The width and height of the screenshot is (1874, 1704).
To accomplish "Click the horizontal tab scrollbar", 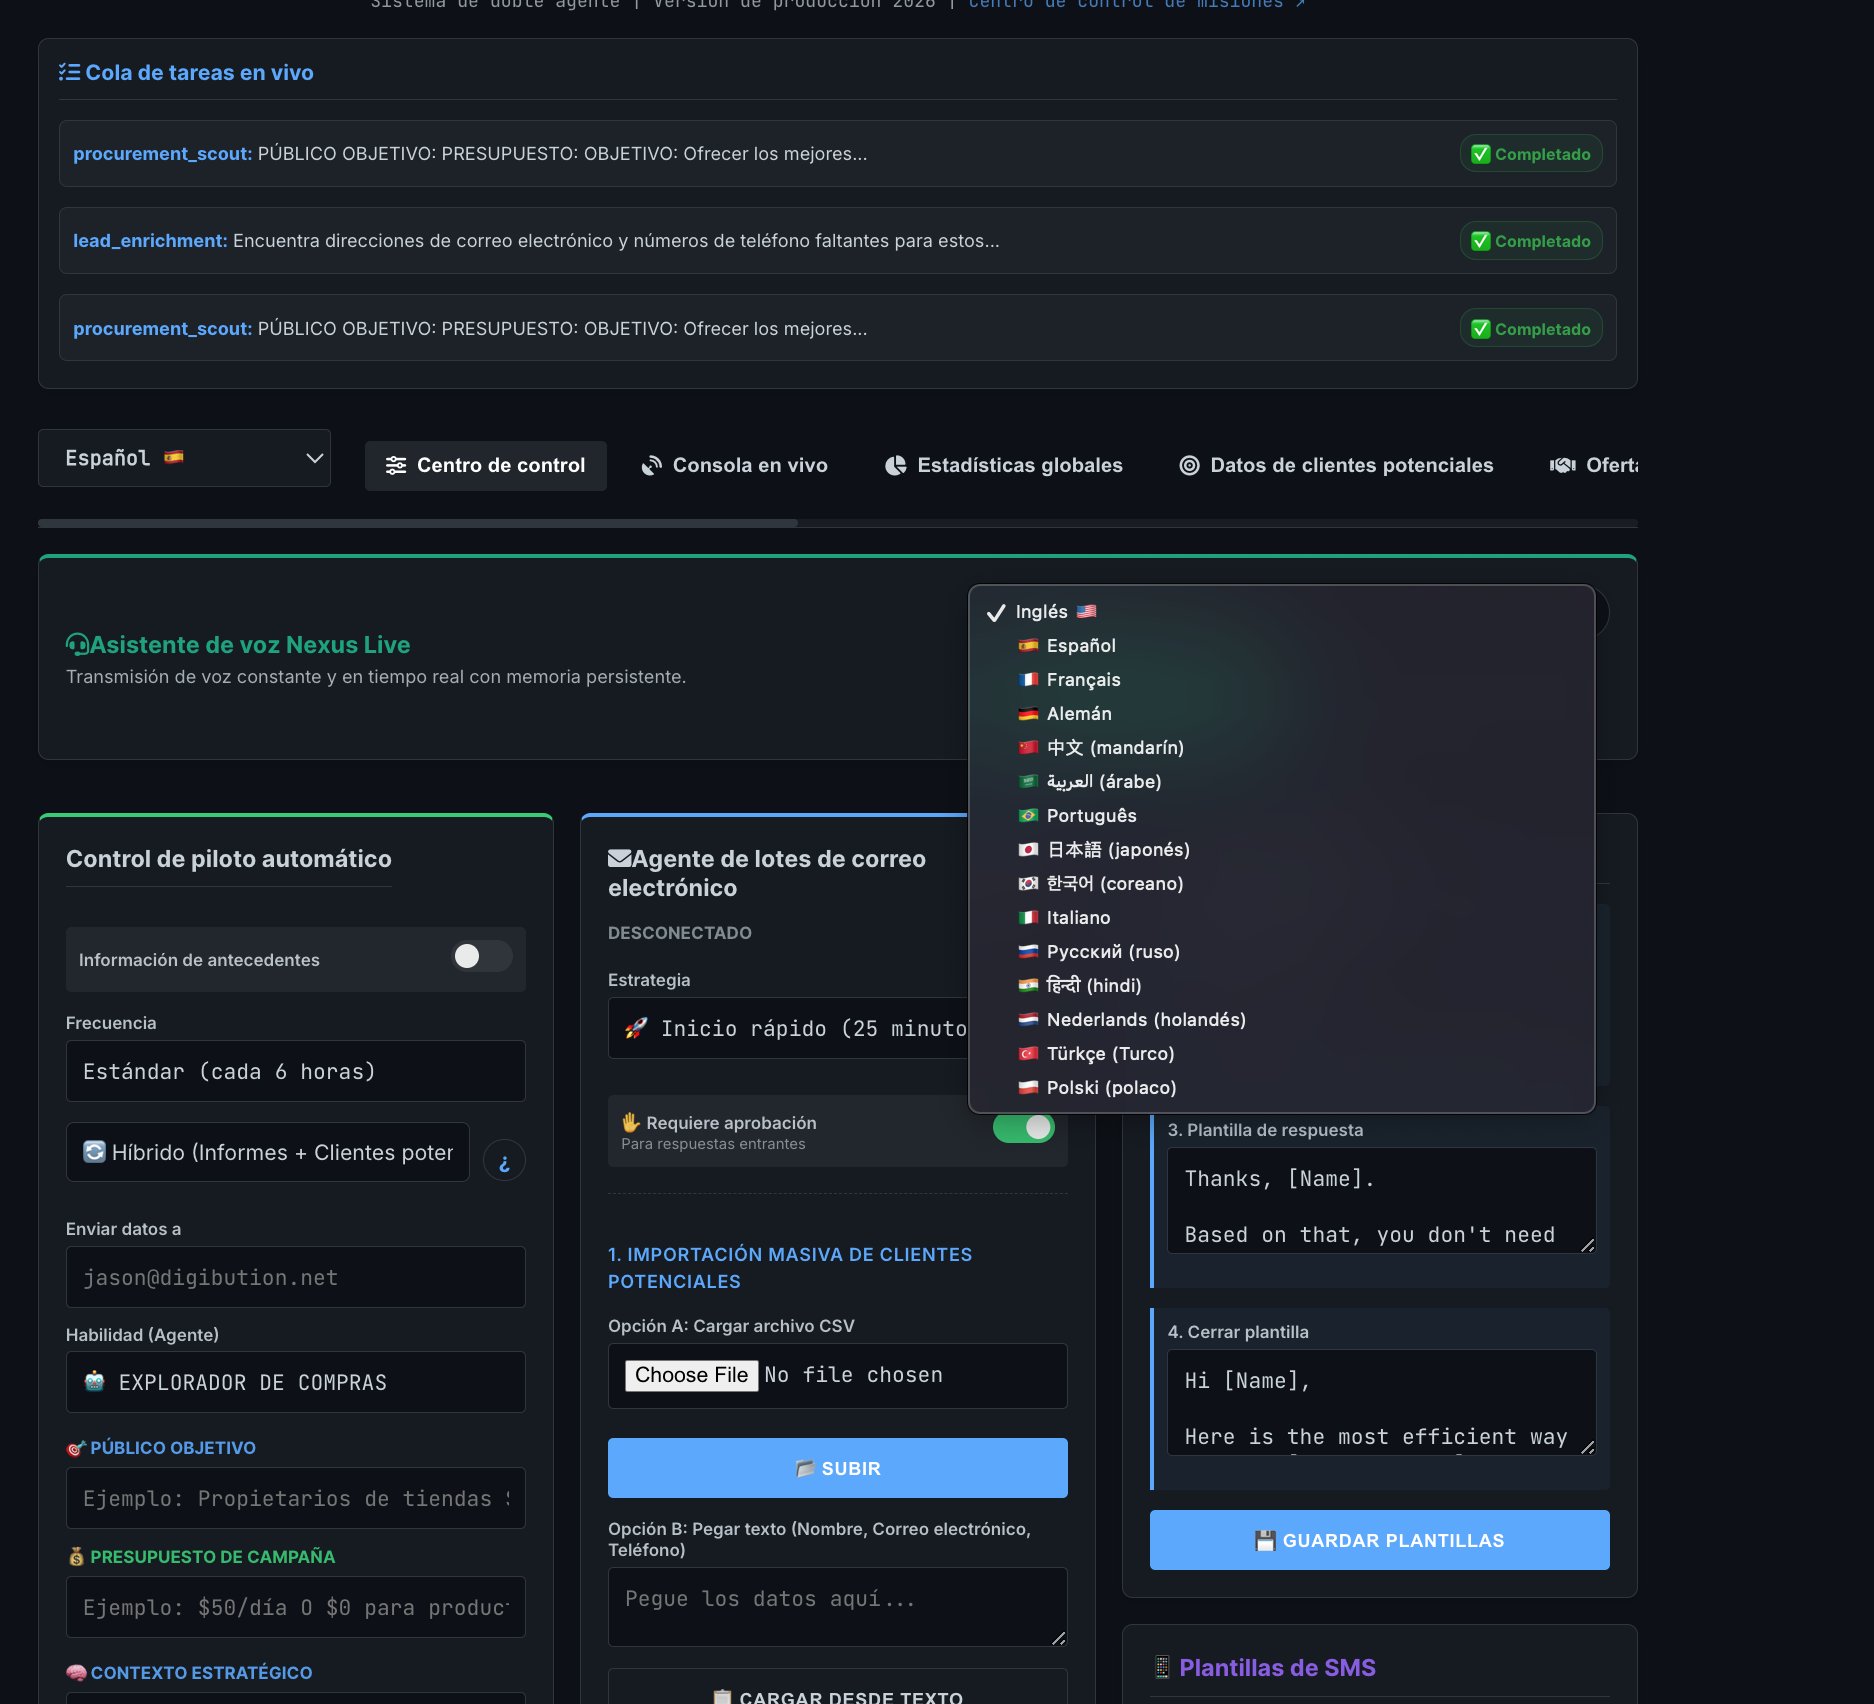I will tap(418, 523).
